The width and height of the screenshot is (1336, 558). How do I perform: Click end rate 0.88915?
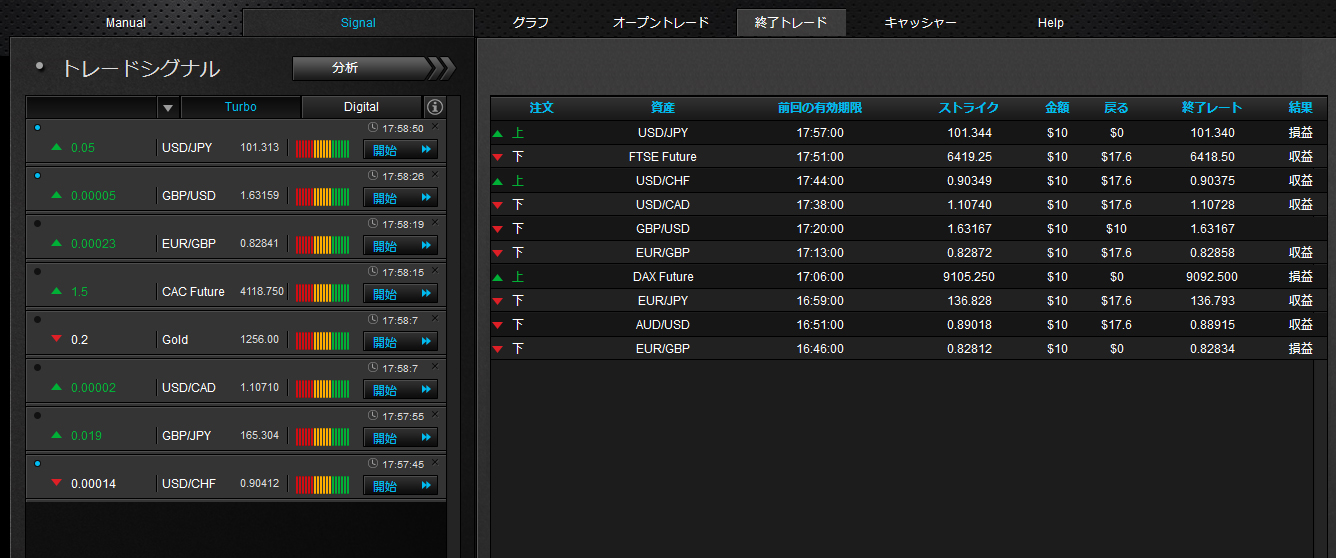(x=1212, y=325)
